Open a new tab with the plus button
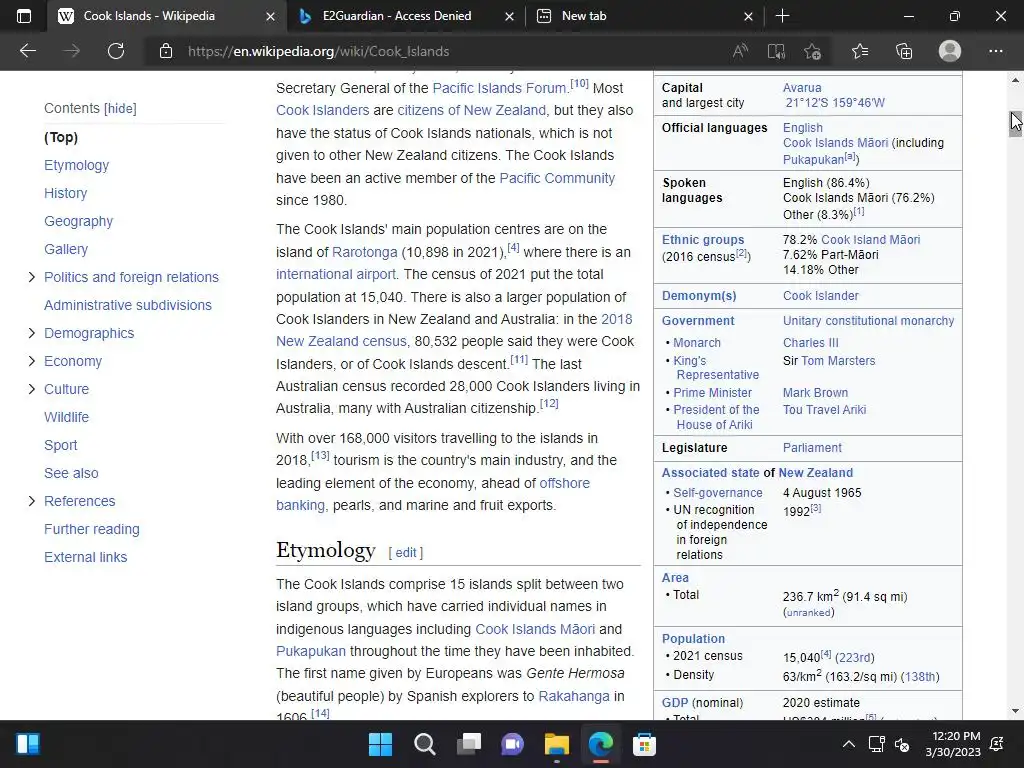The image size is (1024, 768). 782,16
